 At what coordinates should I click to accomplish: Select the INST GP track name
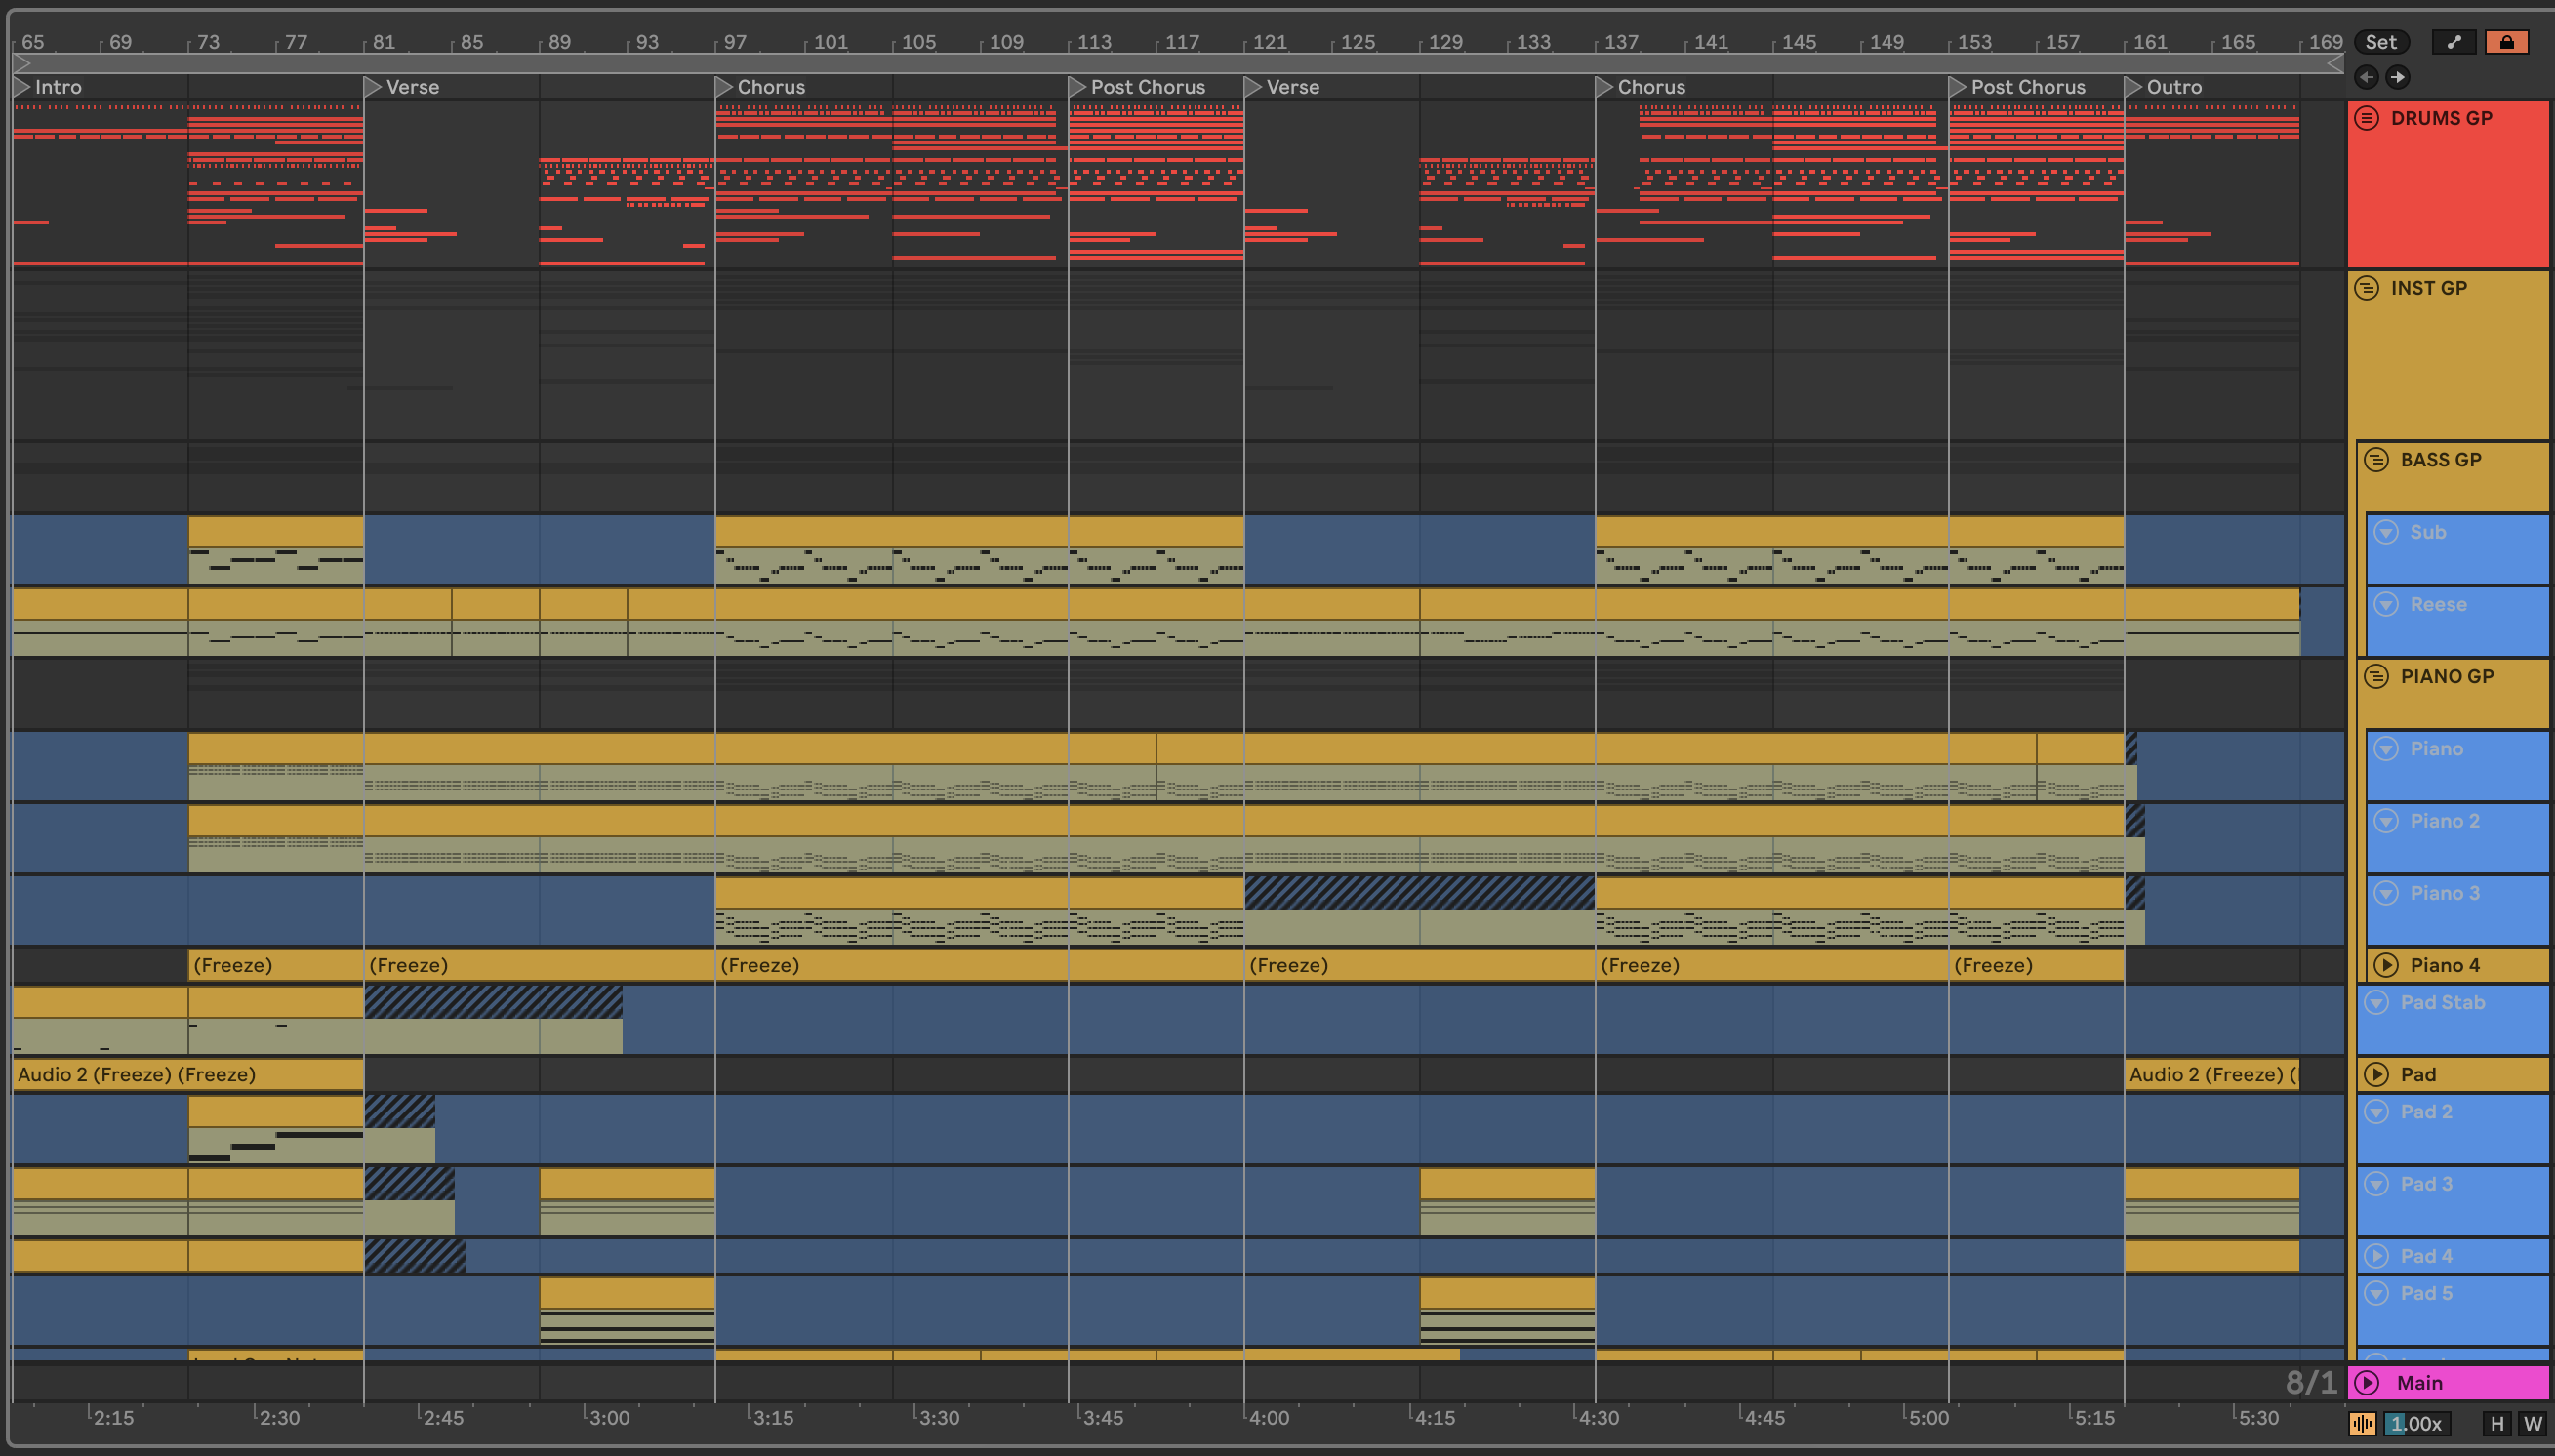click(x=2428, y=288)
